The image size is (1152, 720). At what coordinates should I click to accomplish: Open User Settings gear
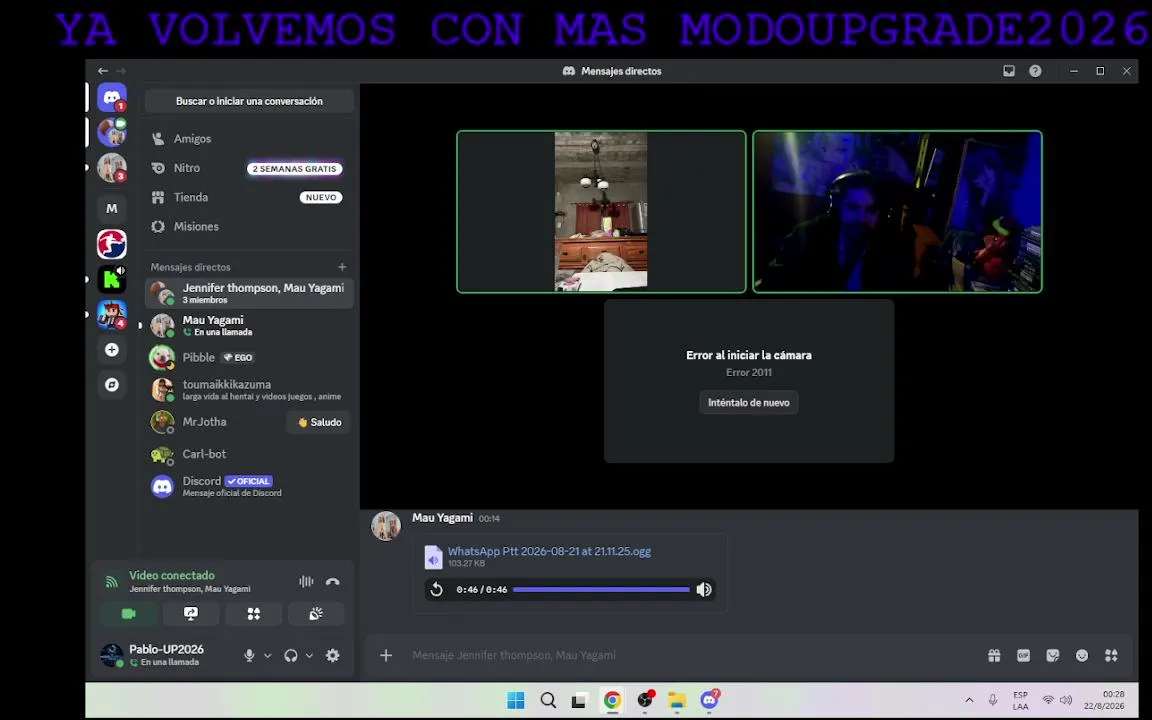pyautogui.click(x=333, y=655)
